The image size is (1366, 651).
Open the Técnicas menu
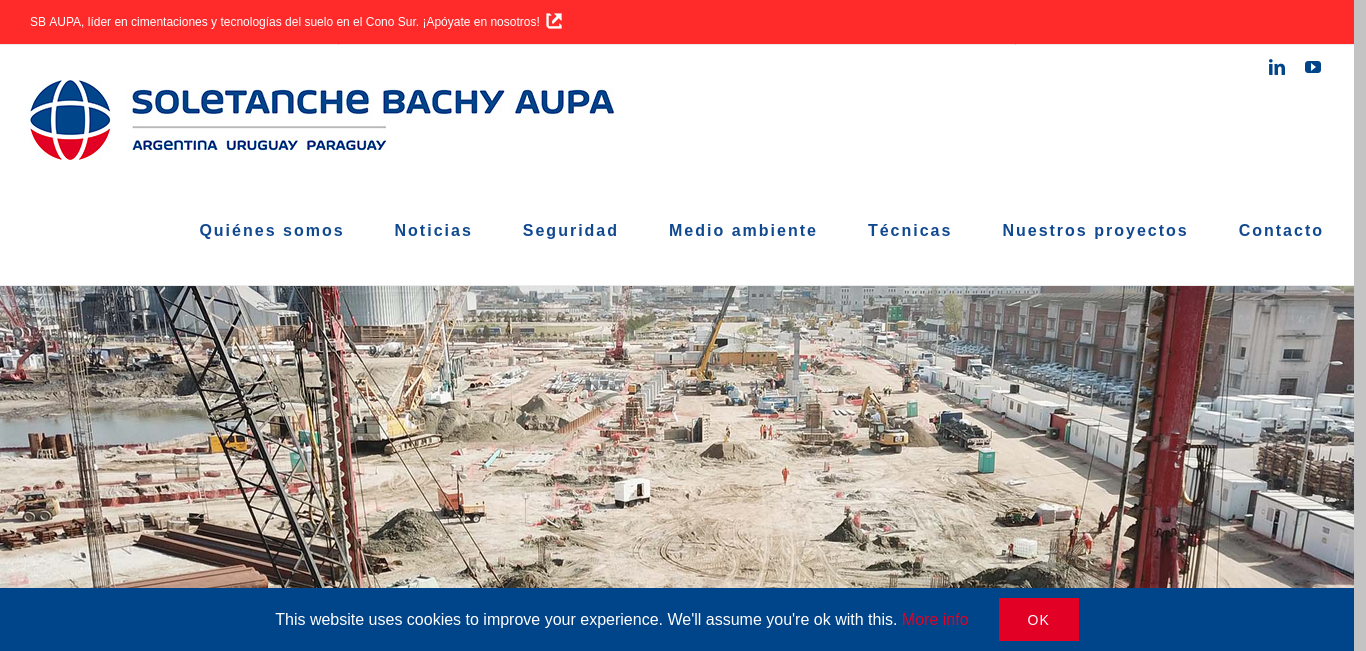pyautogui.click(x=910, y=231)
